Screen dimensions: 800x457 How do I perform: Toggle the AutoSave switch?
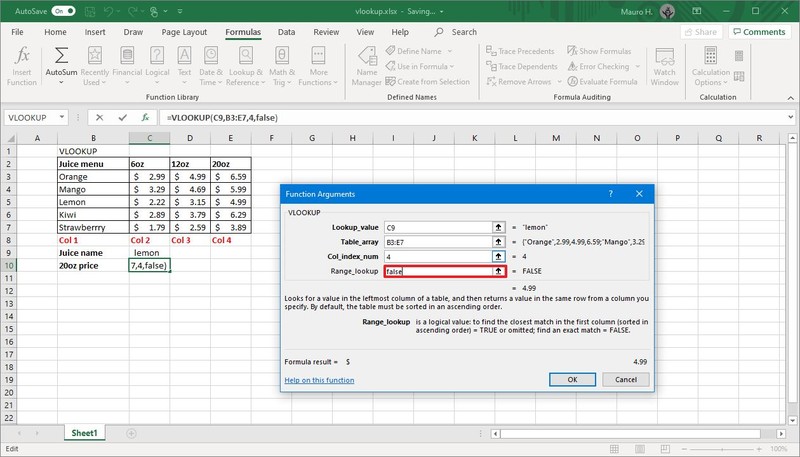click(x=63, y=11)
